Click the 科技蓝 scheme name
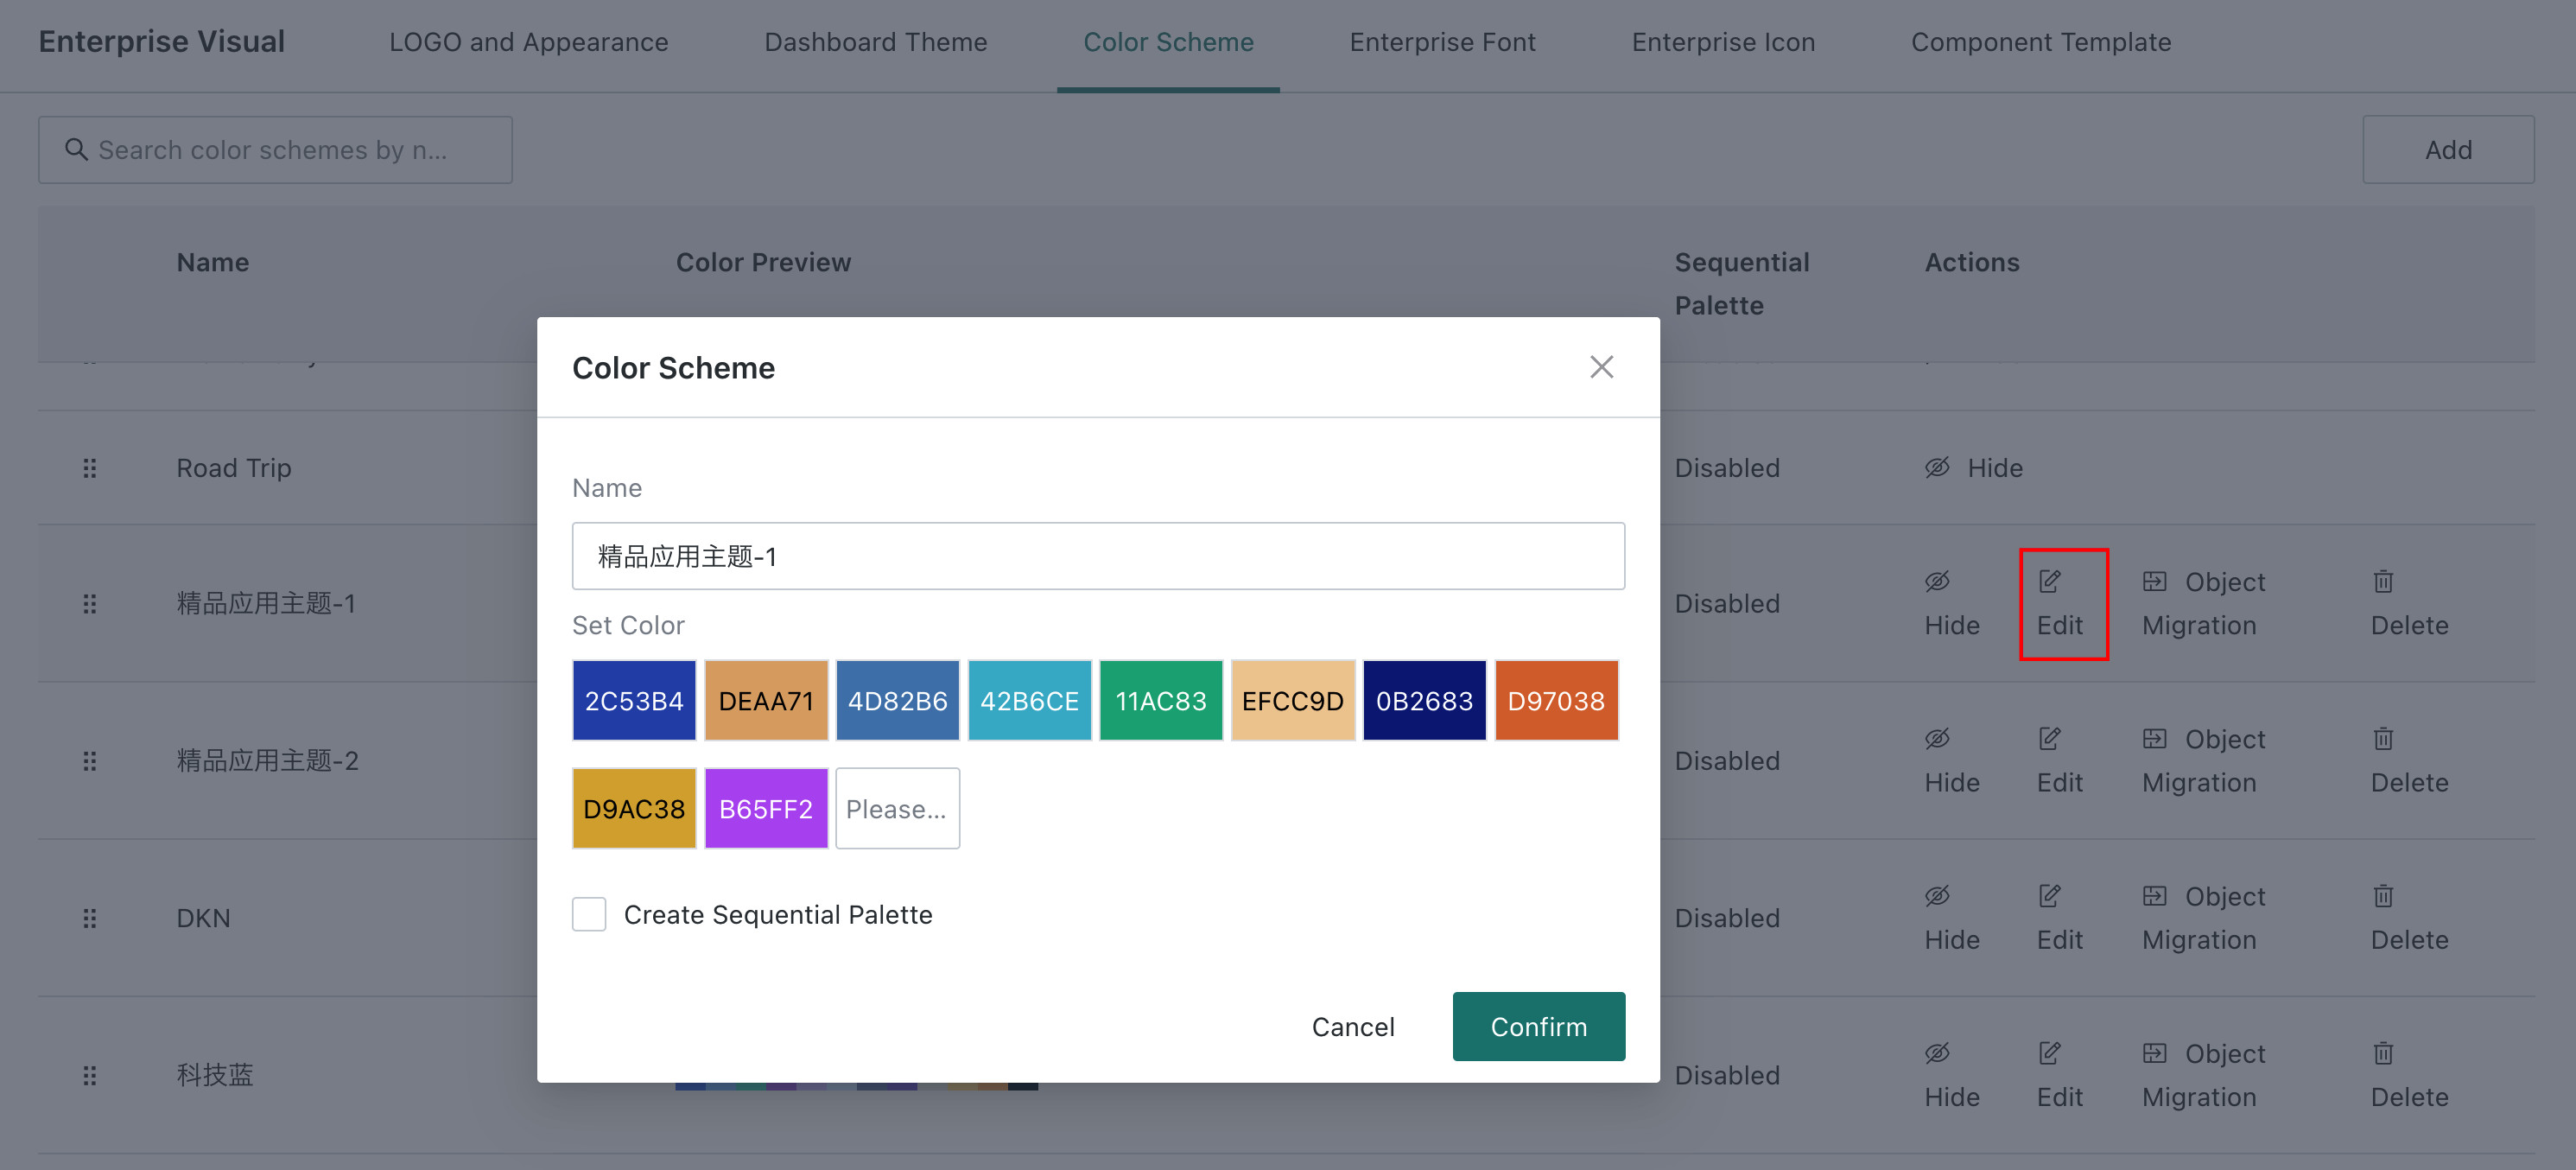Viewport: 2576px width, 1170px height. [215, 1075]
